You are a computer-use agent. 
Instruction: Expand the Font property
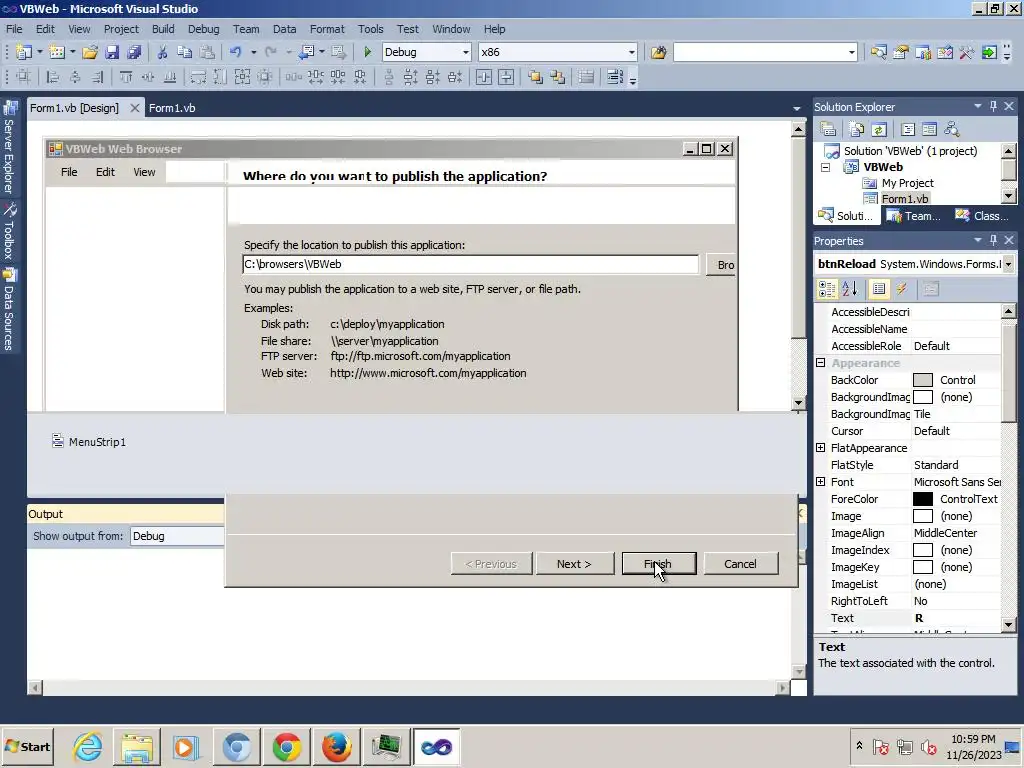[821, 481]
